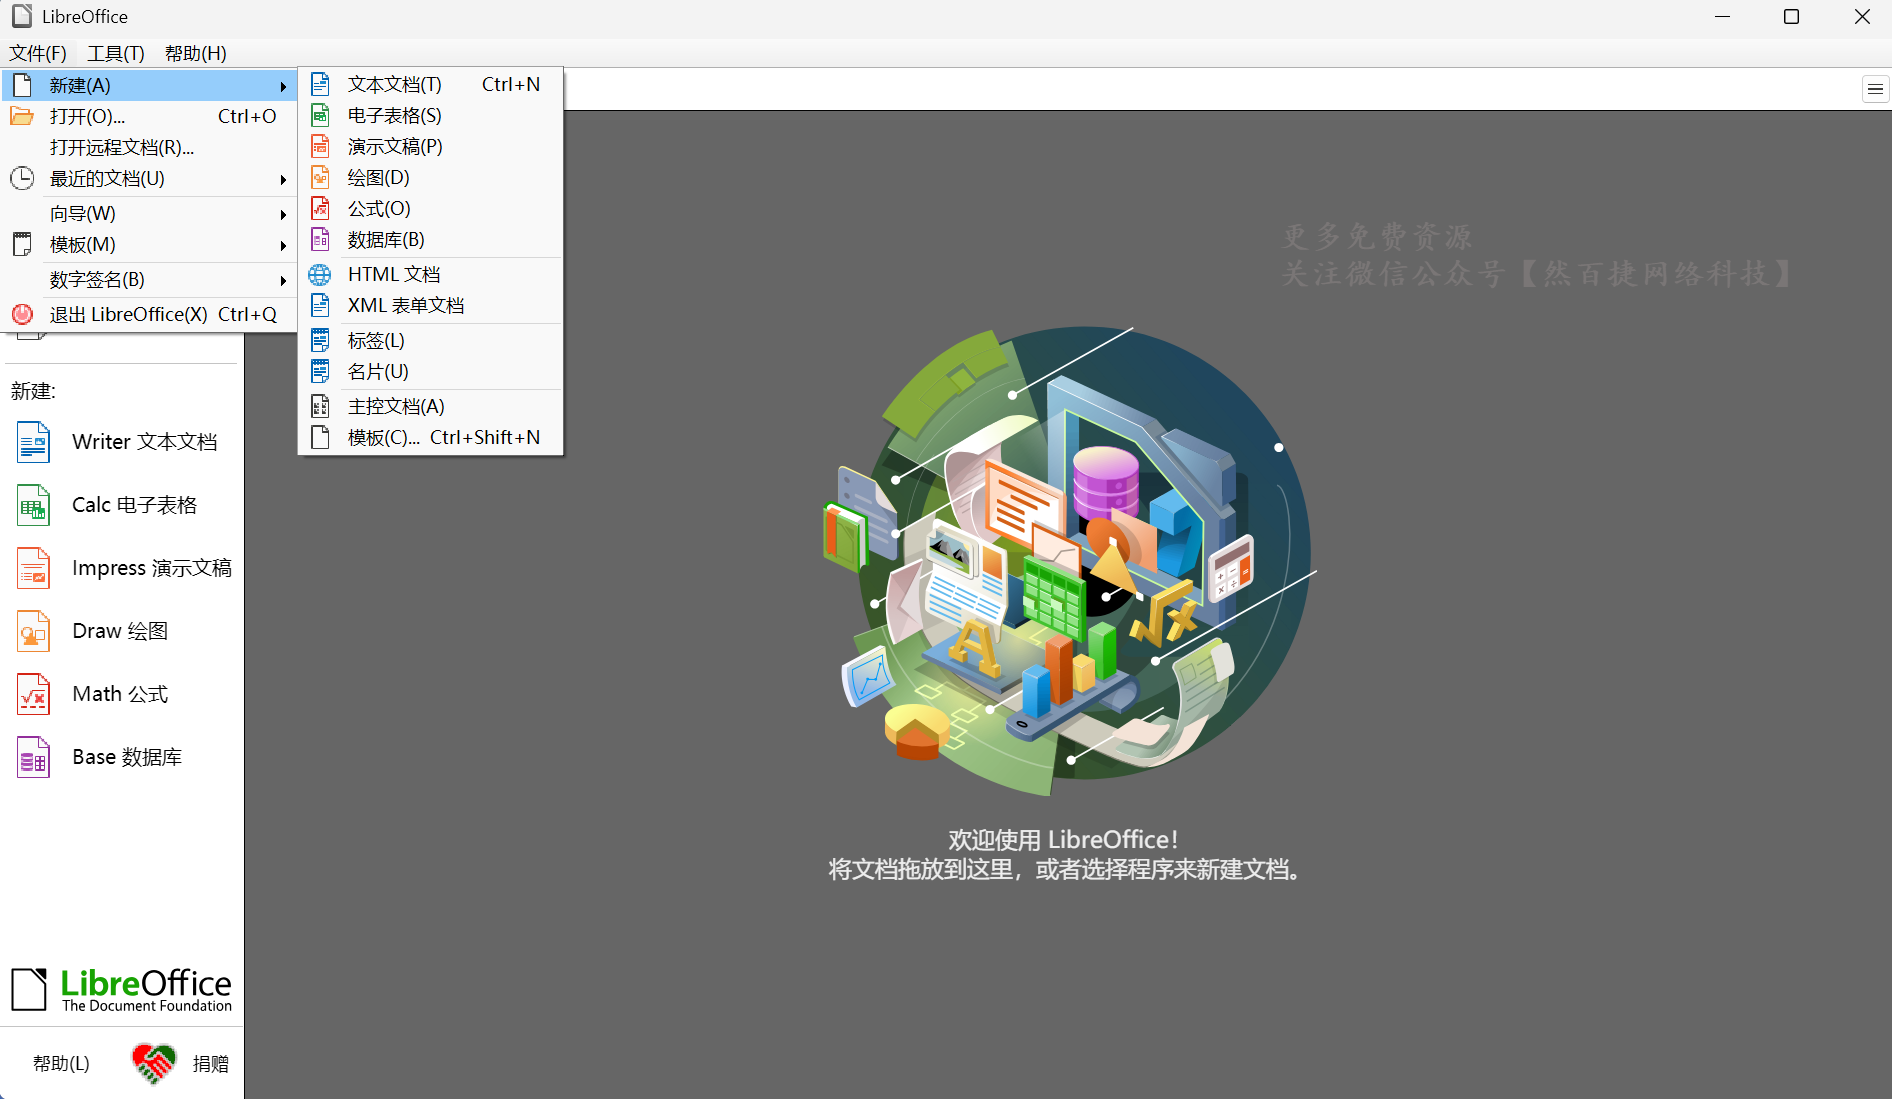Click the Writer 文本文档 label
The height and width of the screenshot is (1099, 1892).
(145, 442)
